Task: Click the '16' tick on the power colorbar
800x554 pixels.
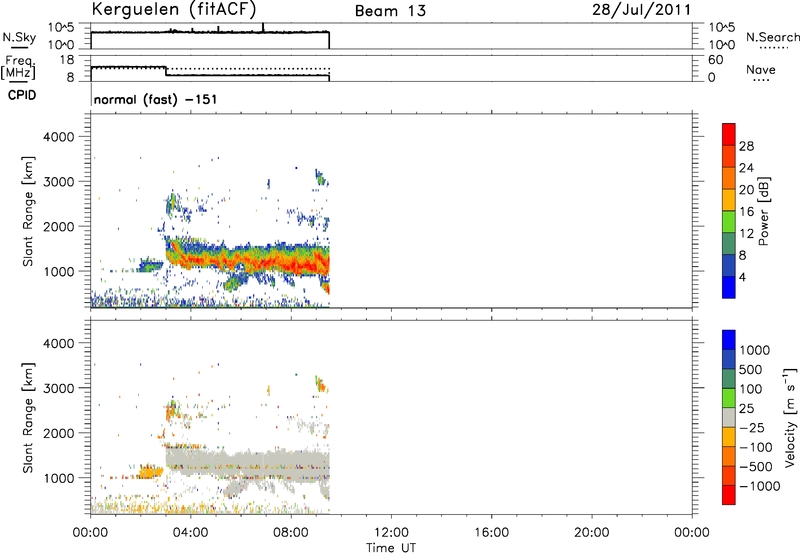Action: click(x=746, y=212)
